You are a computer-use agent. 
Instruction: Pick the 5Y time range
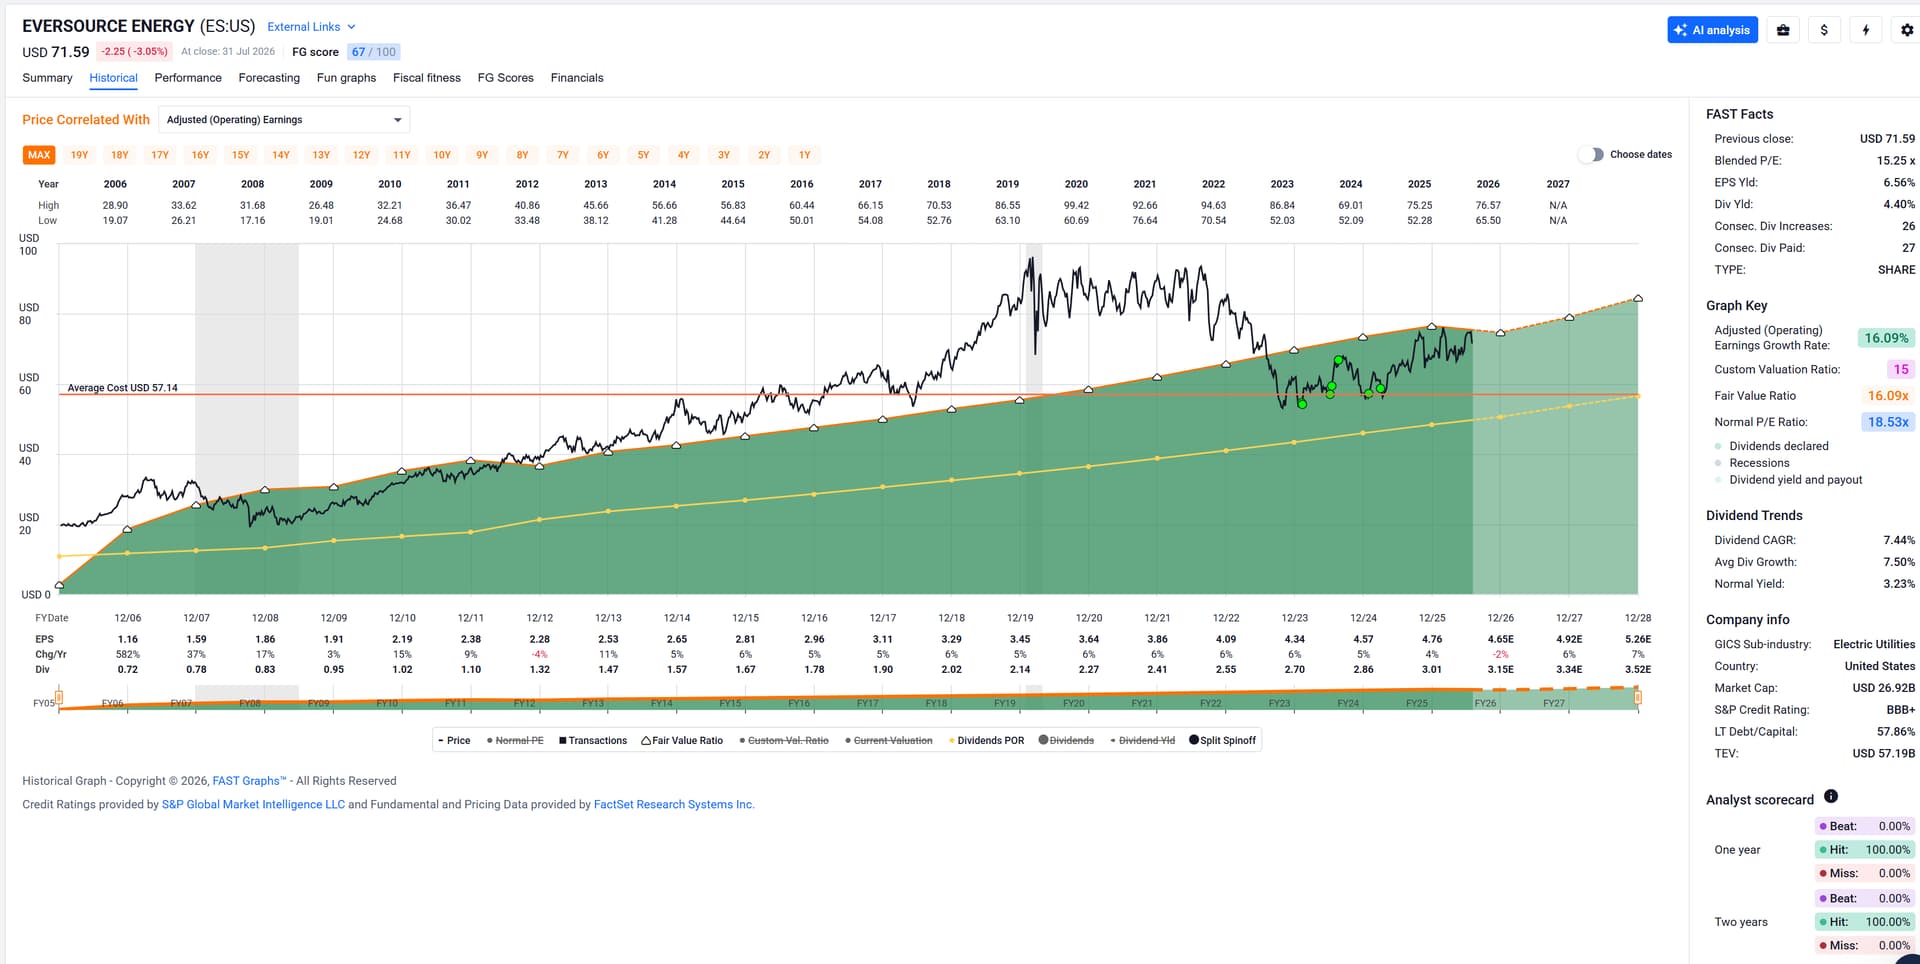(x=643, y=155)
